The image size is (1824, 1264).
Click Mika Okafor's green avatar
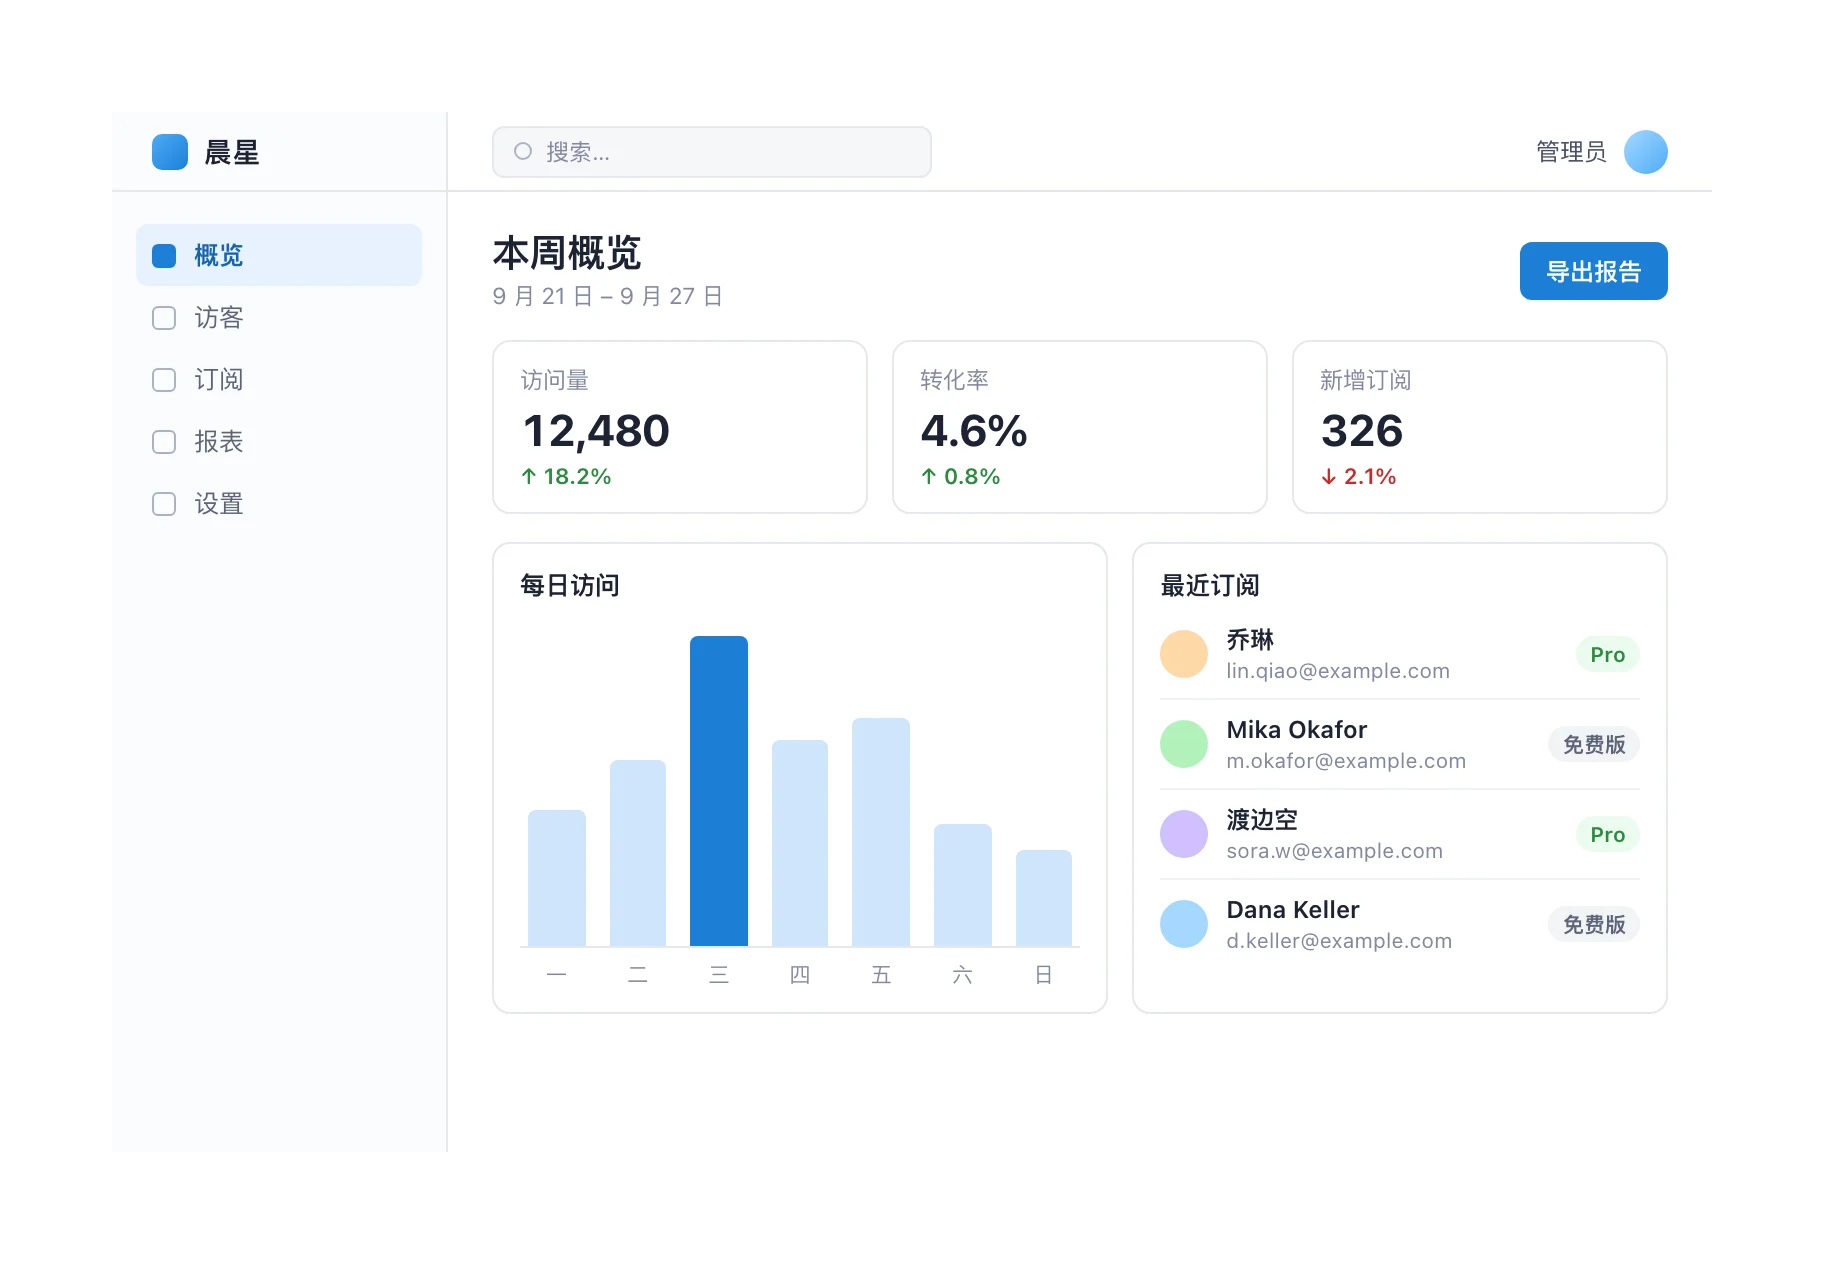click(1184, 744)
